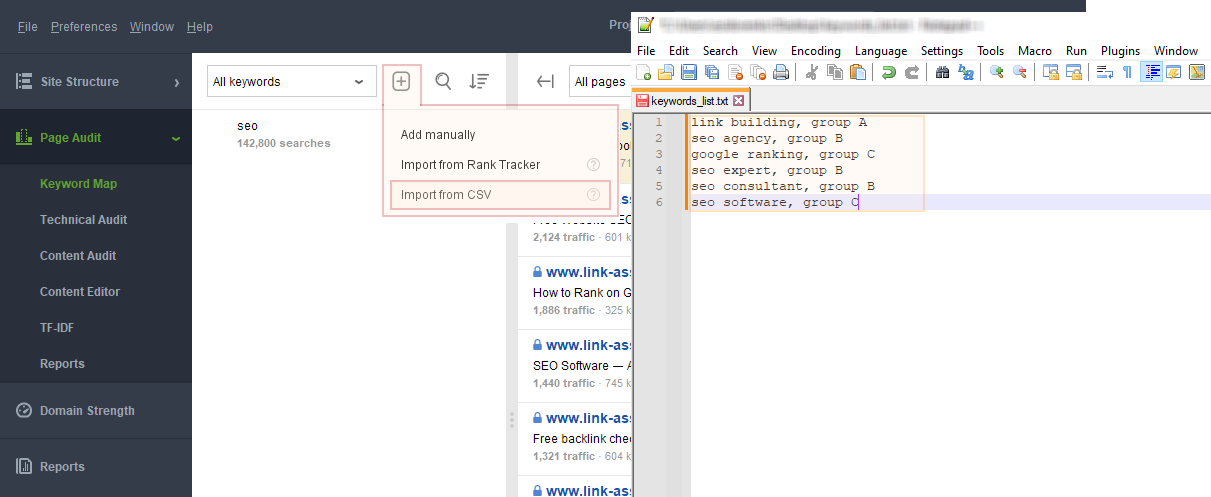The height and width of the screenshot is (497, 1211).
Task: Click the Zoom In icon in Notepad++
Action: pyautogui.click(x=996, y=72)
